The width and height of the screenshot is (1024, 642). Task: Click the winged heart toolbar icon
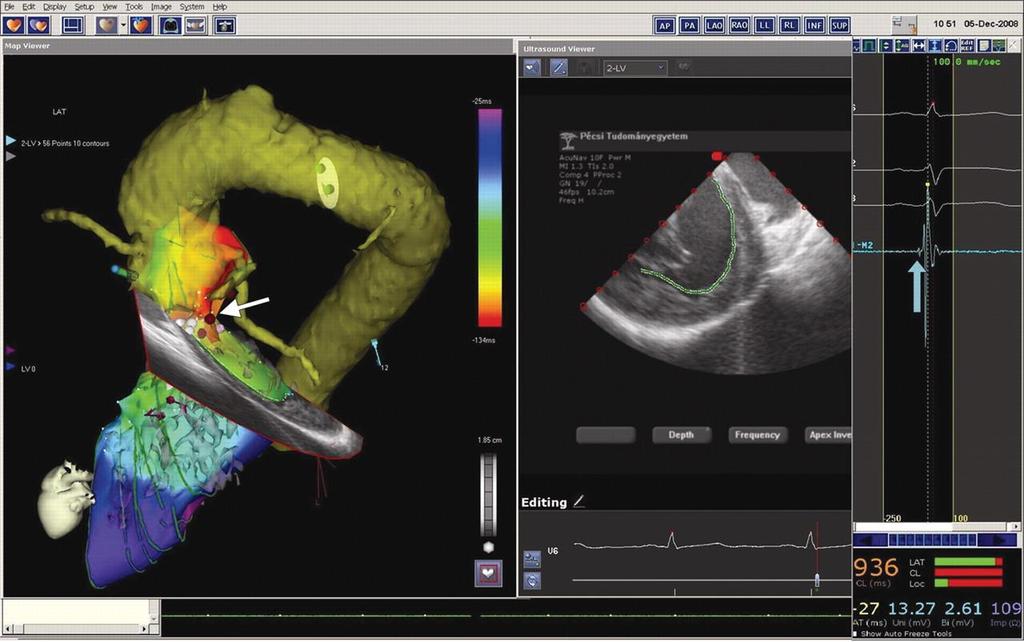click(195, 25)
